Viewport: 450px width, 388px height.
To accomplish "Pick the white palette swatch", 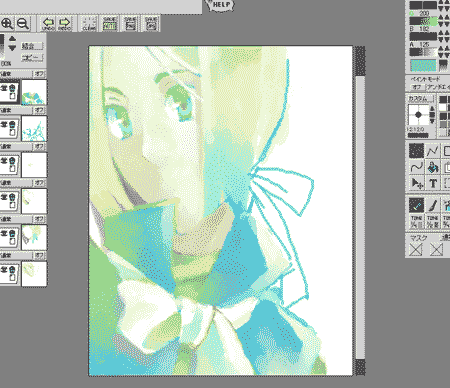I will coord(443,107).
